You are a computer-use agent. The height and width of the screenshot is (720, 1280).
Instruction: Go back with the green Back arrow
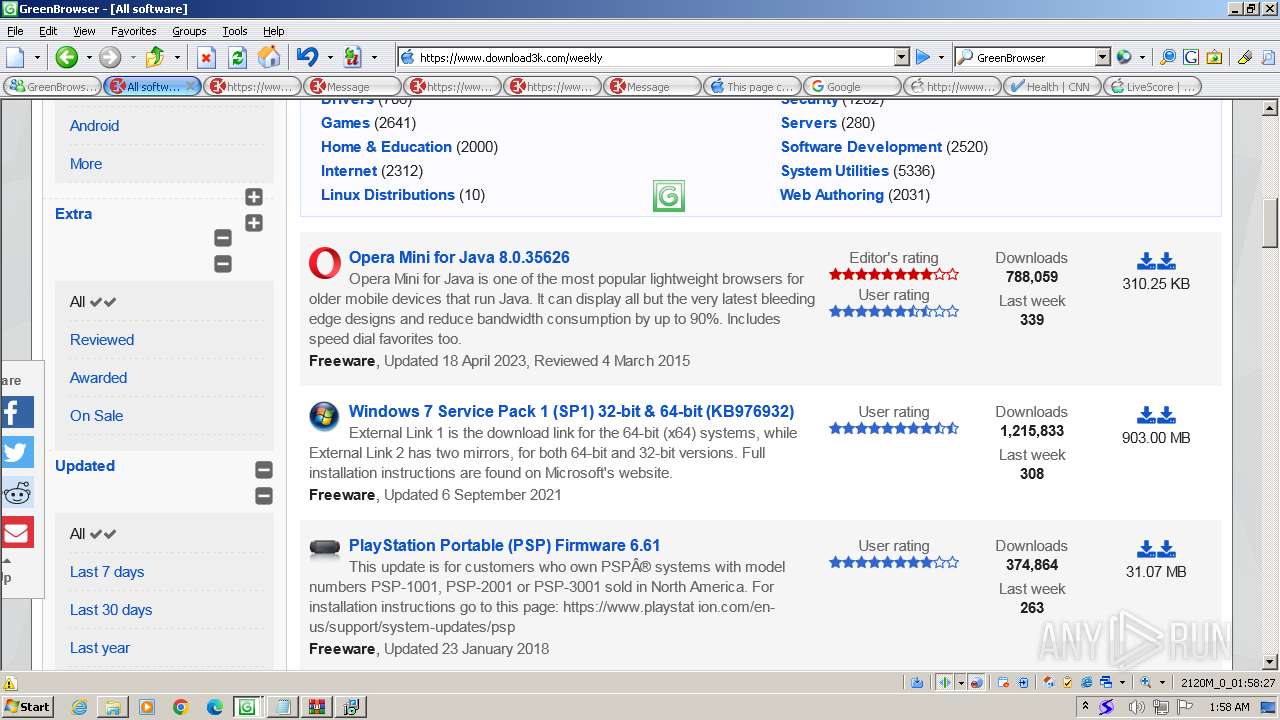(66, 57)
